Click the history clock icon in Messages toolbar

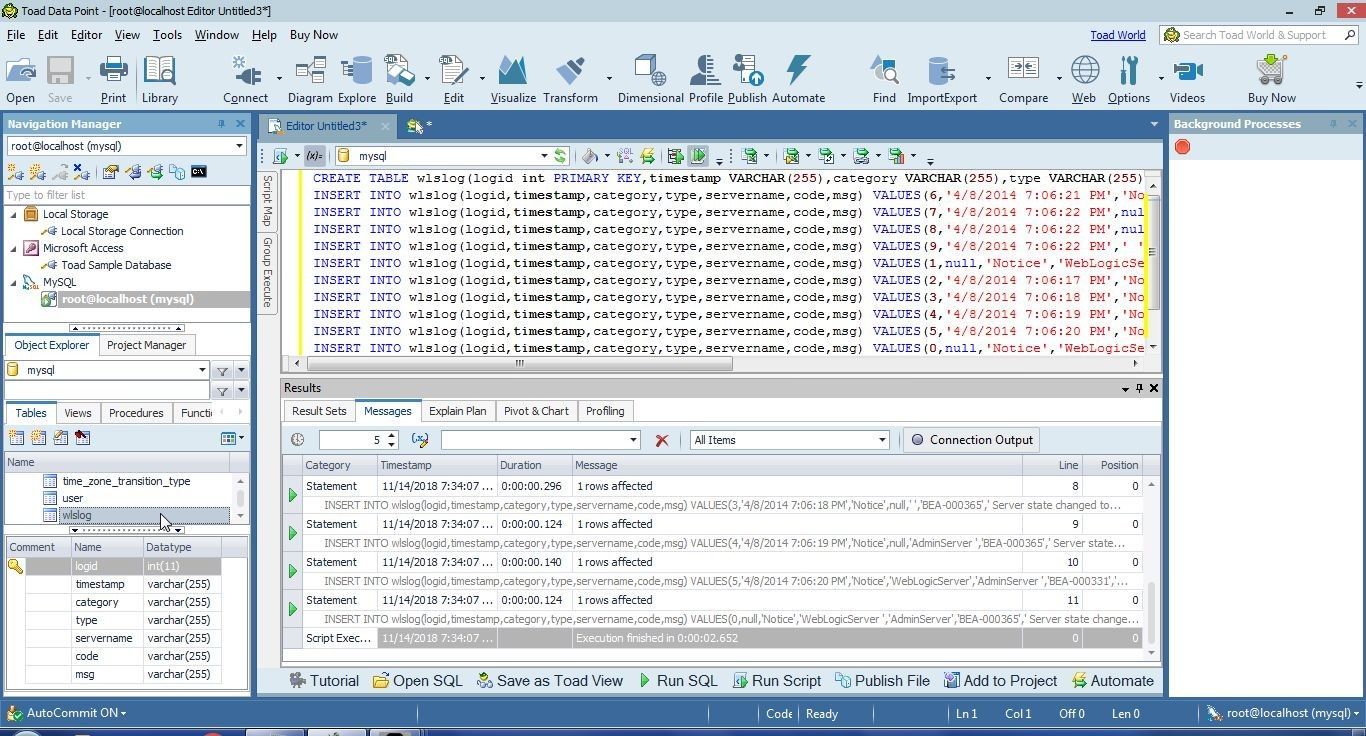298,440
